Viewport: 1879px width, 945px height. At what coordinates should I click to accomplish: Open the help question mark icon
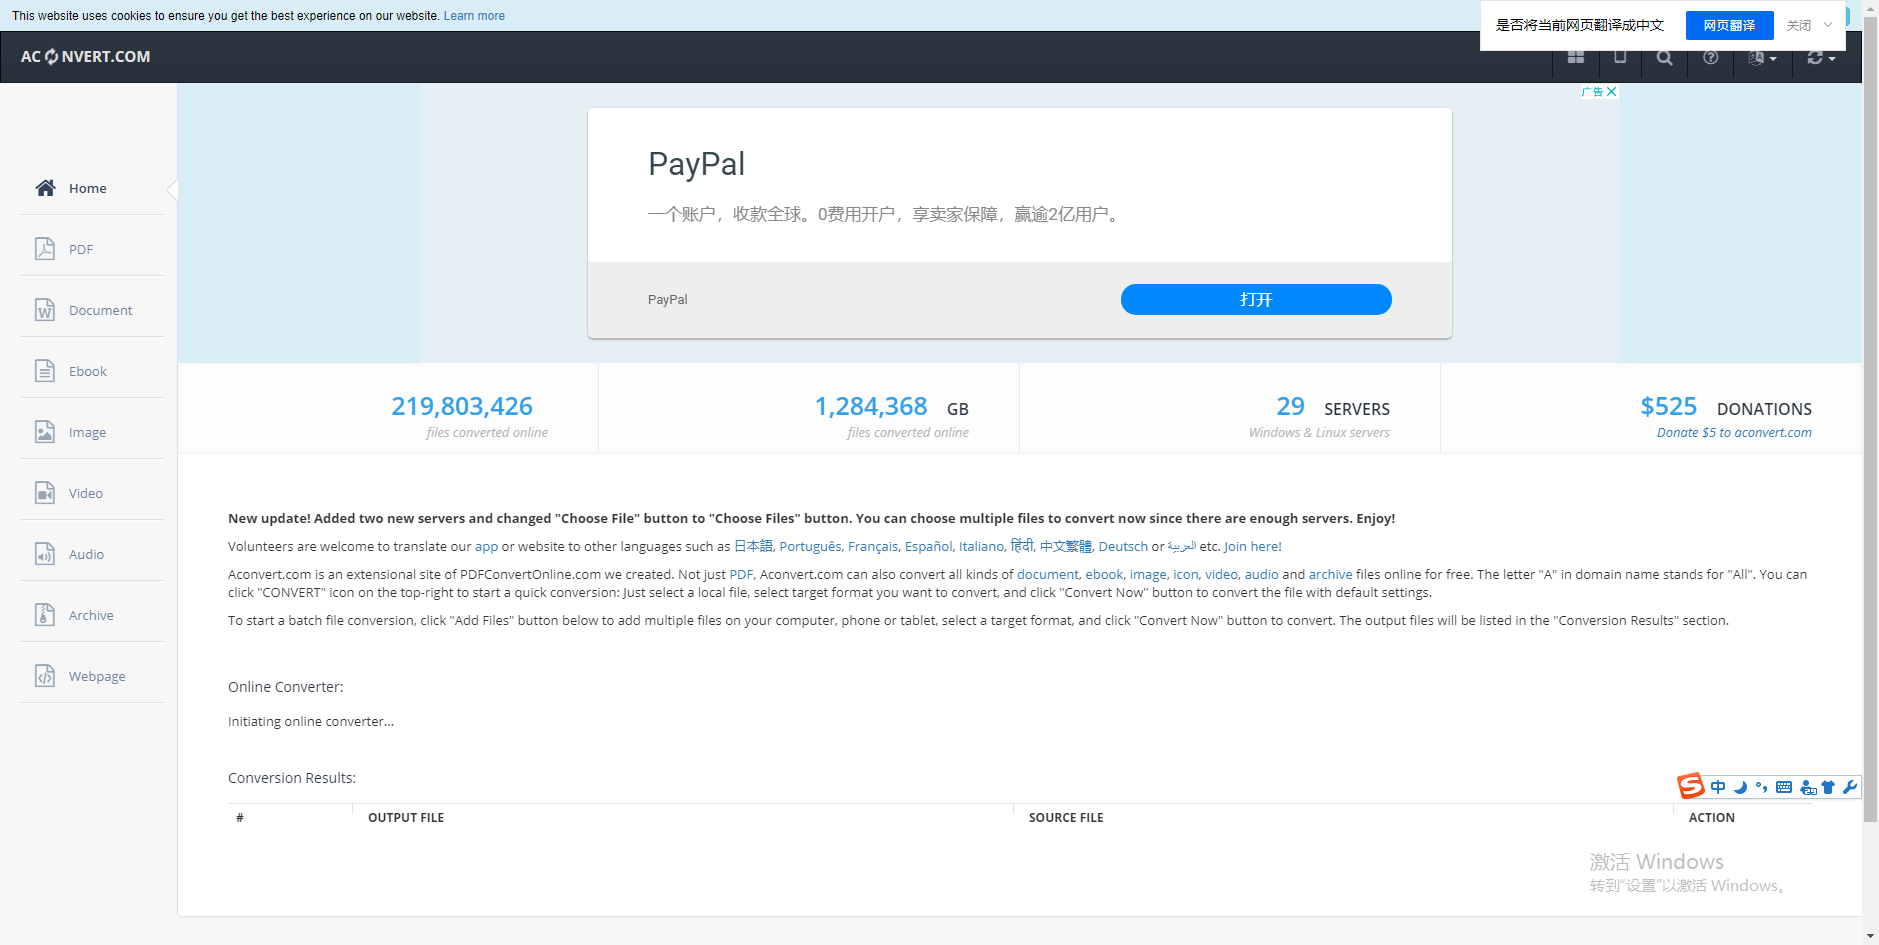click(1711, 58)
